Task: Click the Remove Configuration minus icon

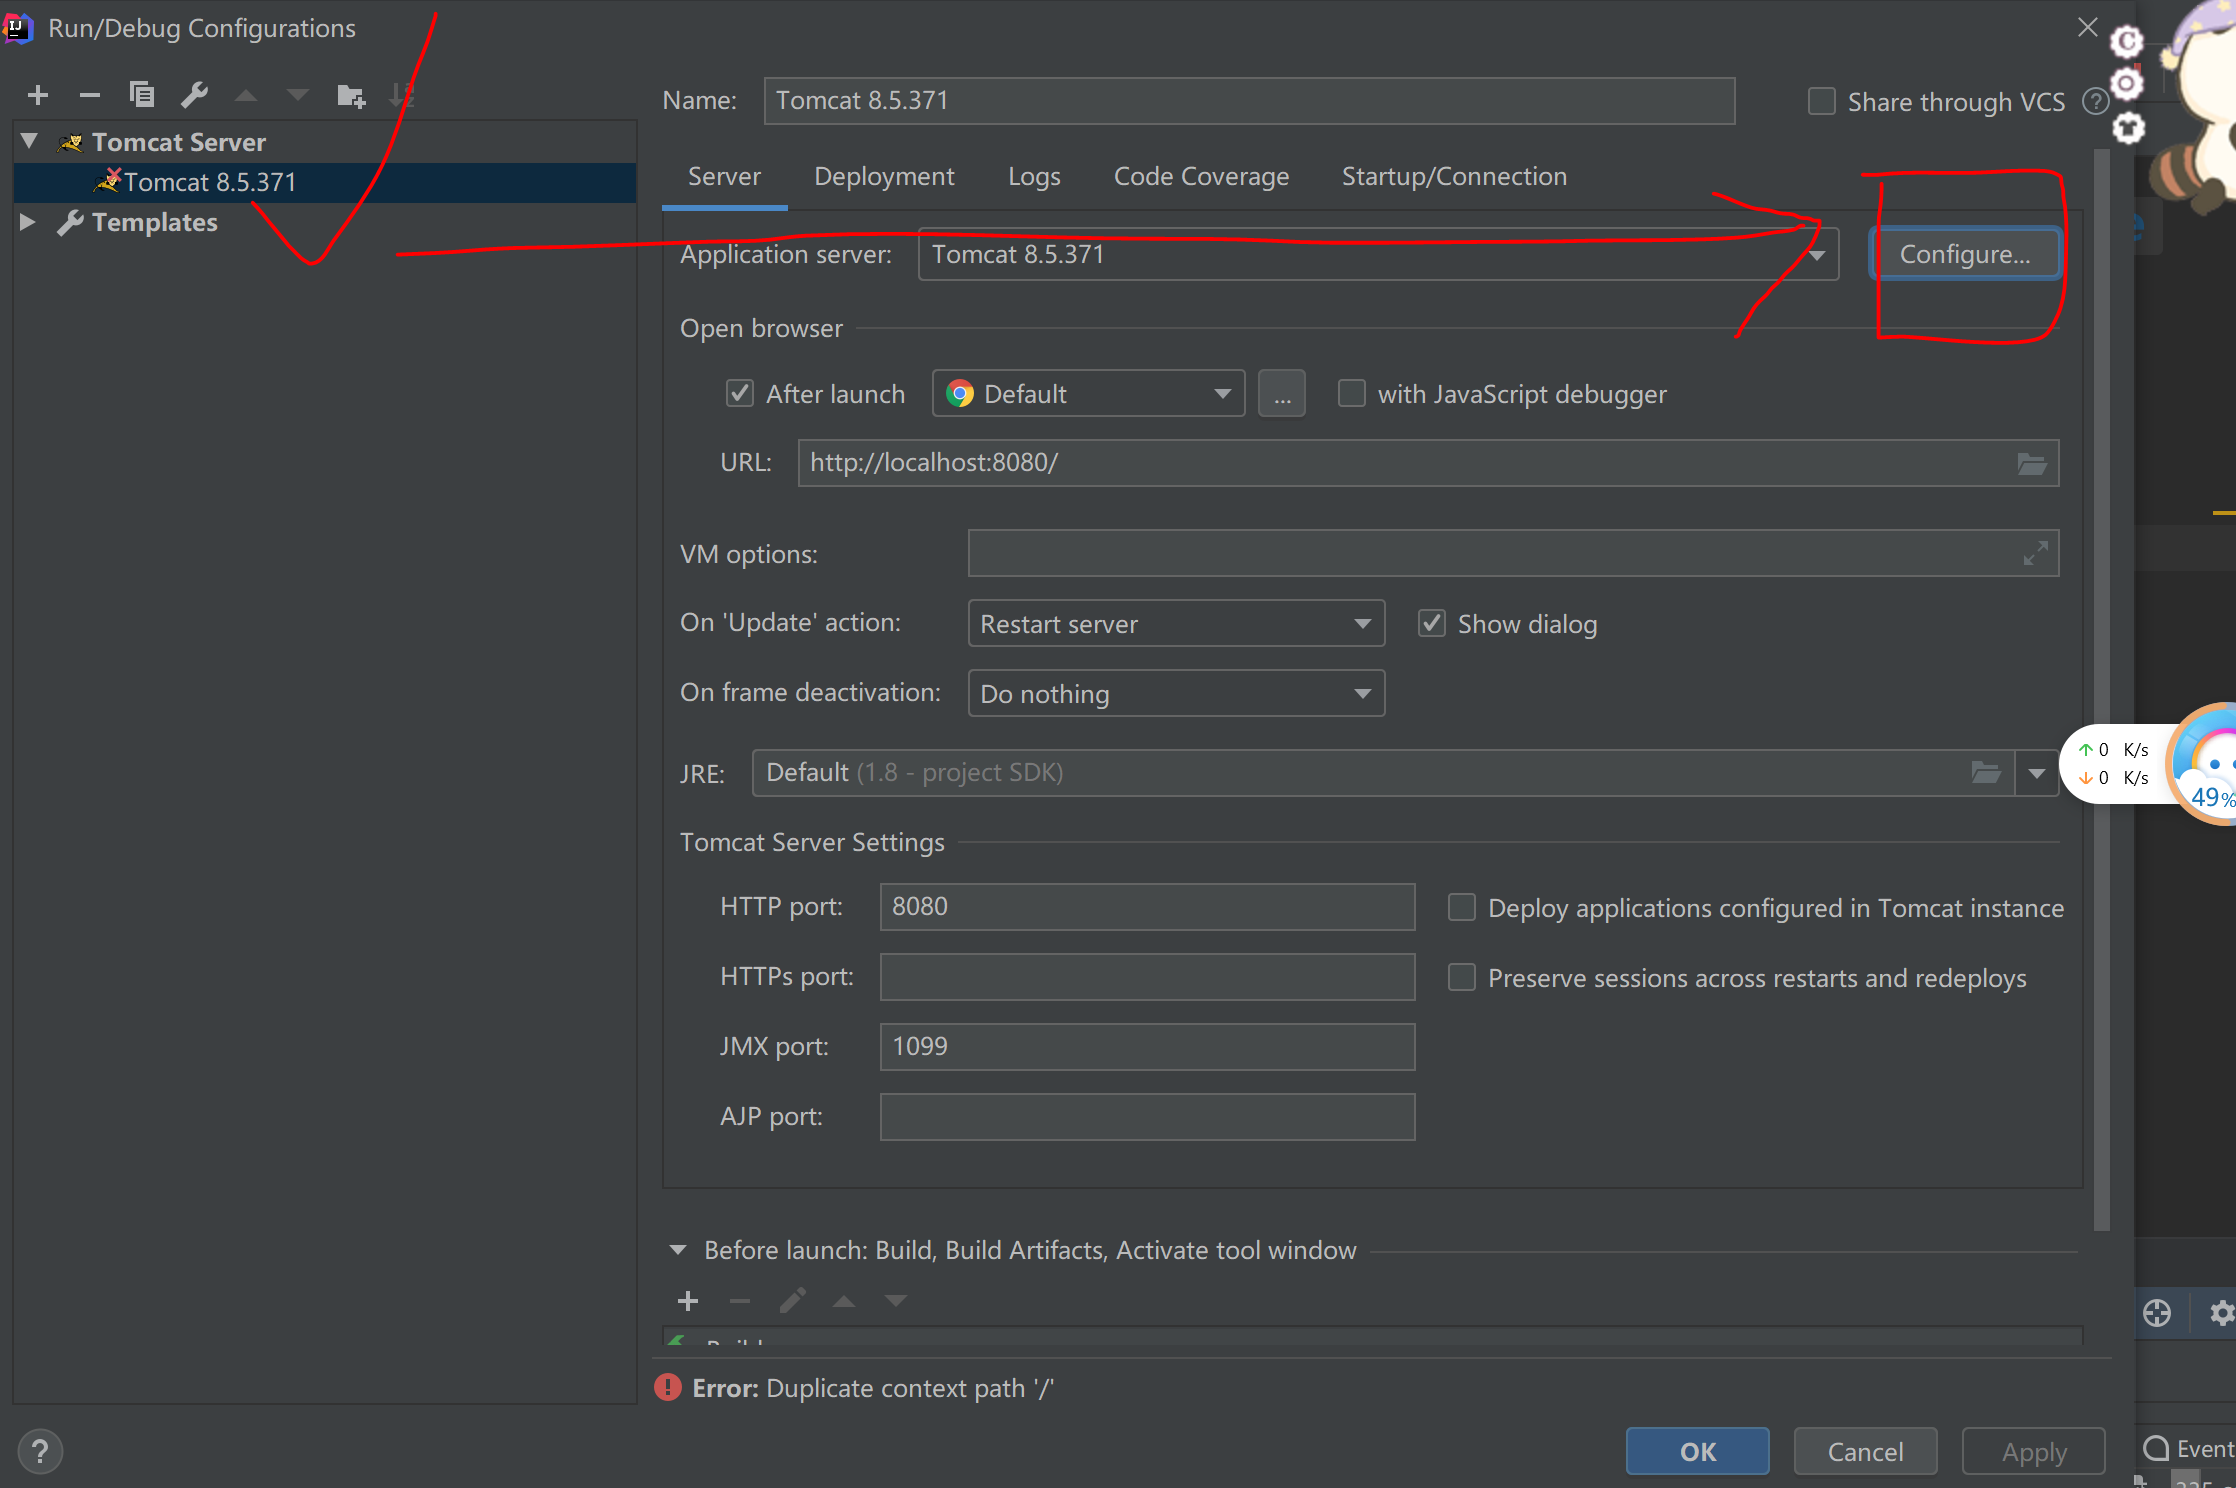Action: 90,96
